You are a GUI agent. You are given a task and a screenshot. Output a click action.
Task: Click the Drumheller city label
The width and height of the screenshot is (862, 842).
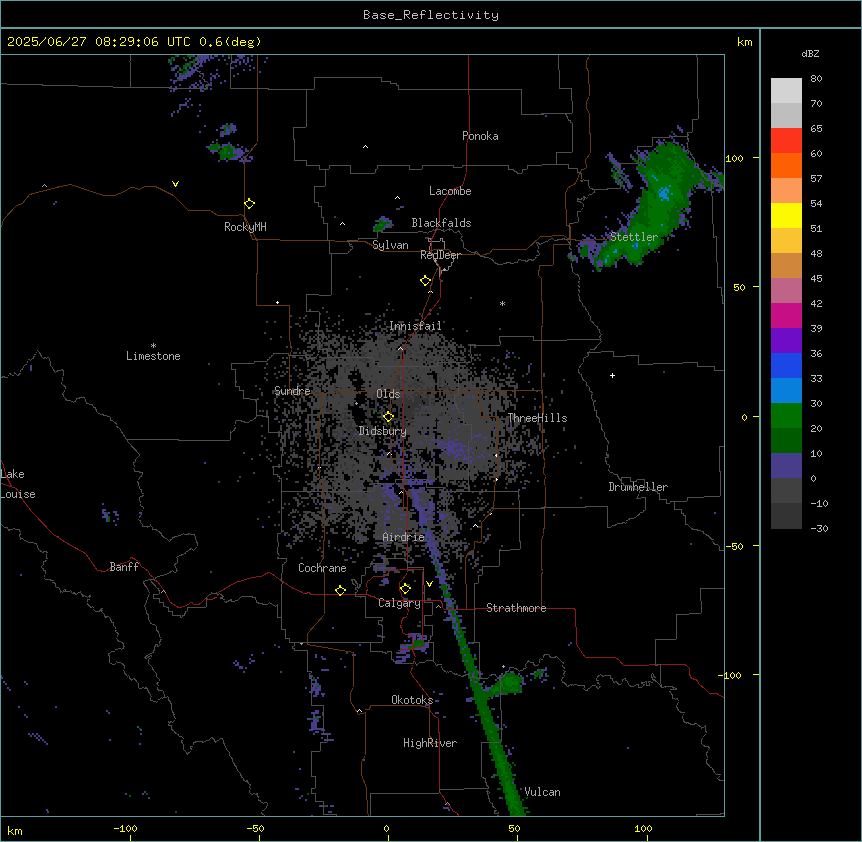pyautogui.click(x=638, y=487)
